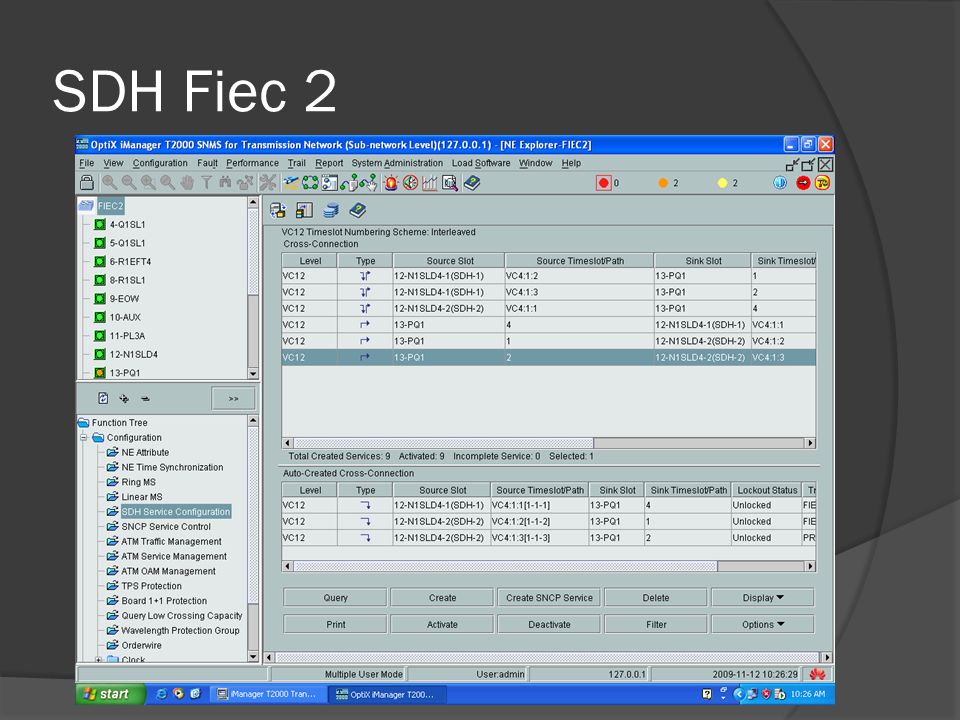Click the Huawei logo in status bar
The width and height of the screenshot is (960, 720).
(817, 674)
